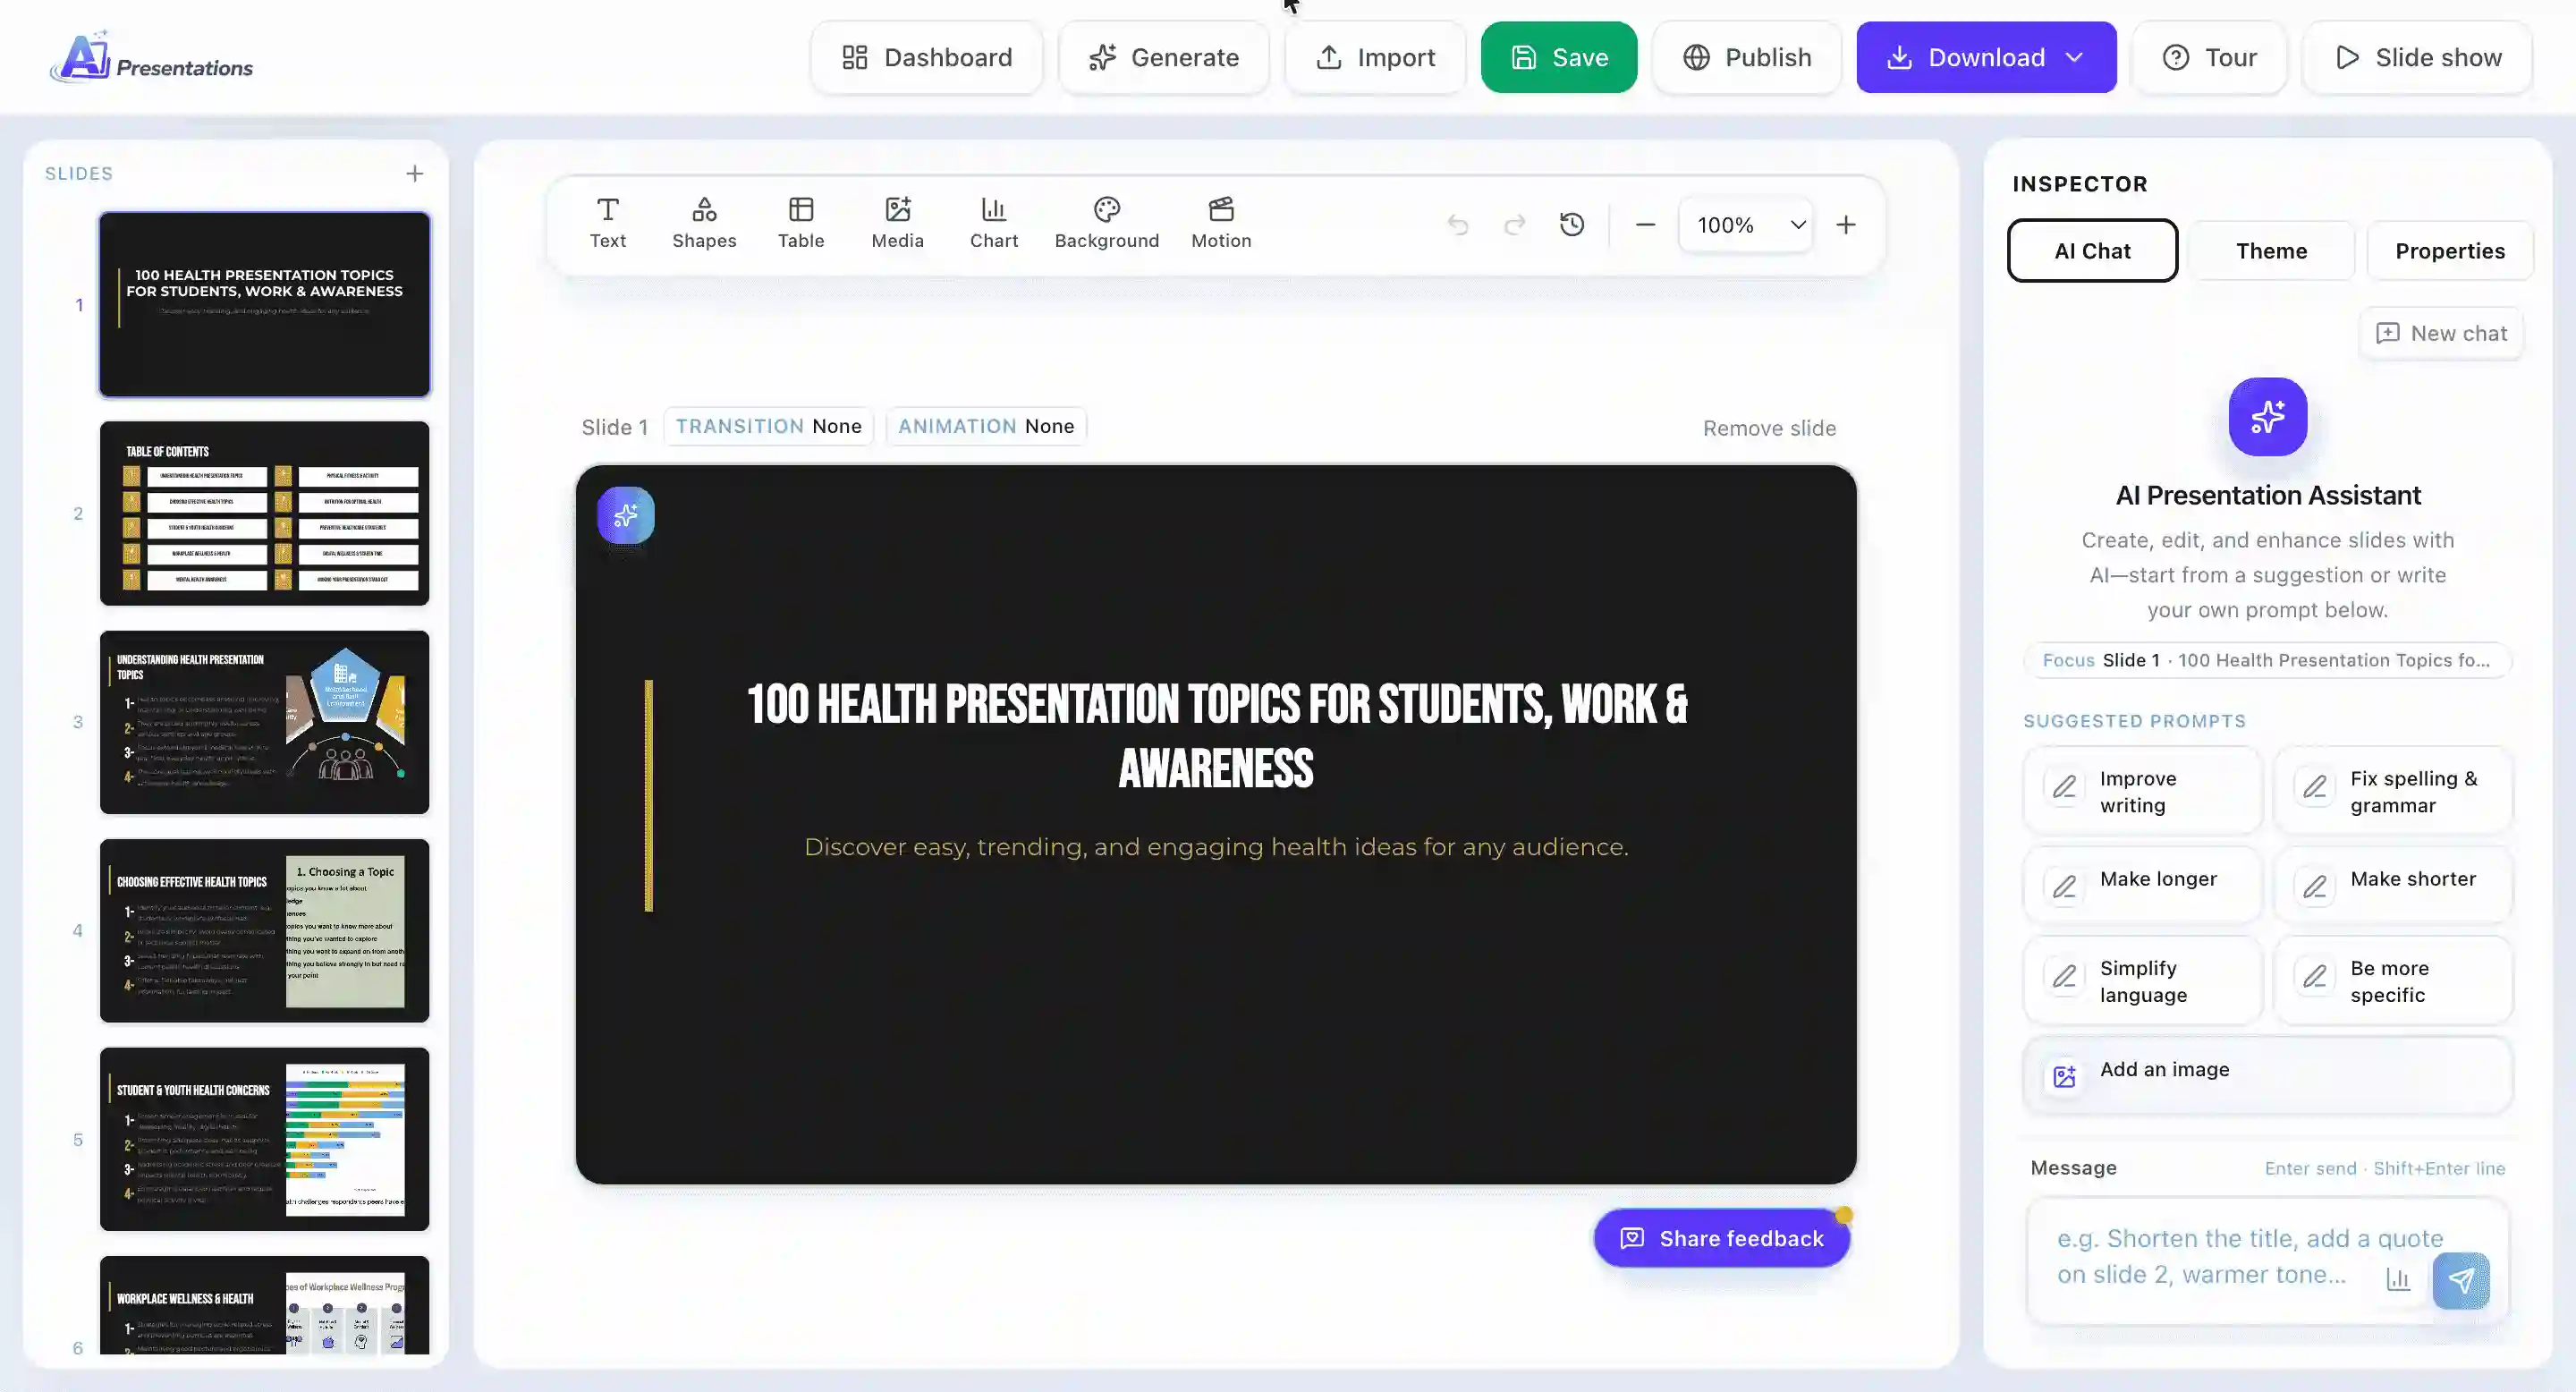Open the Shapes tool
2576x1392 pixels.
coord(704,223)
